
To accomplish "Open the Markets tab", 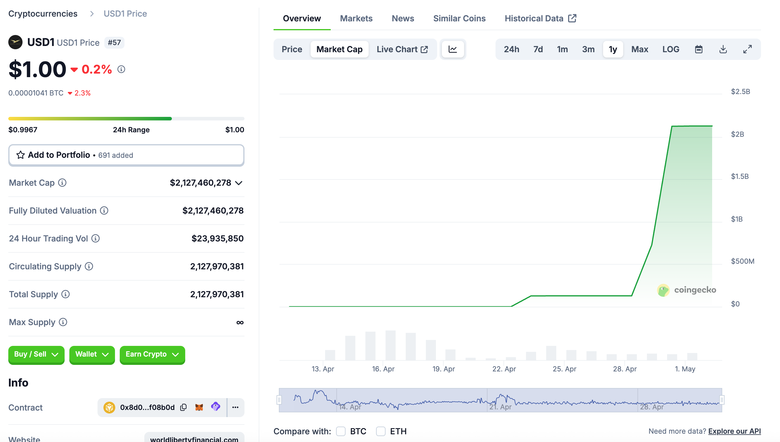I will 356,18.
